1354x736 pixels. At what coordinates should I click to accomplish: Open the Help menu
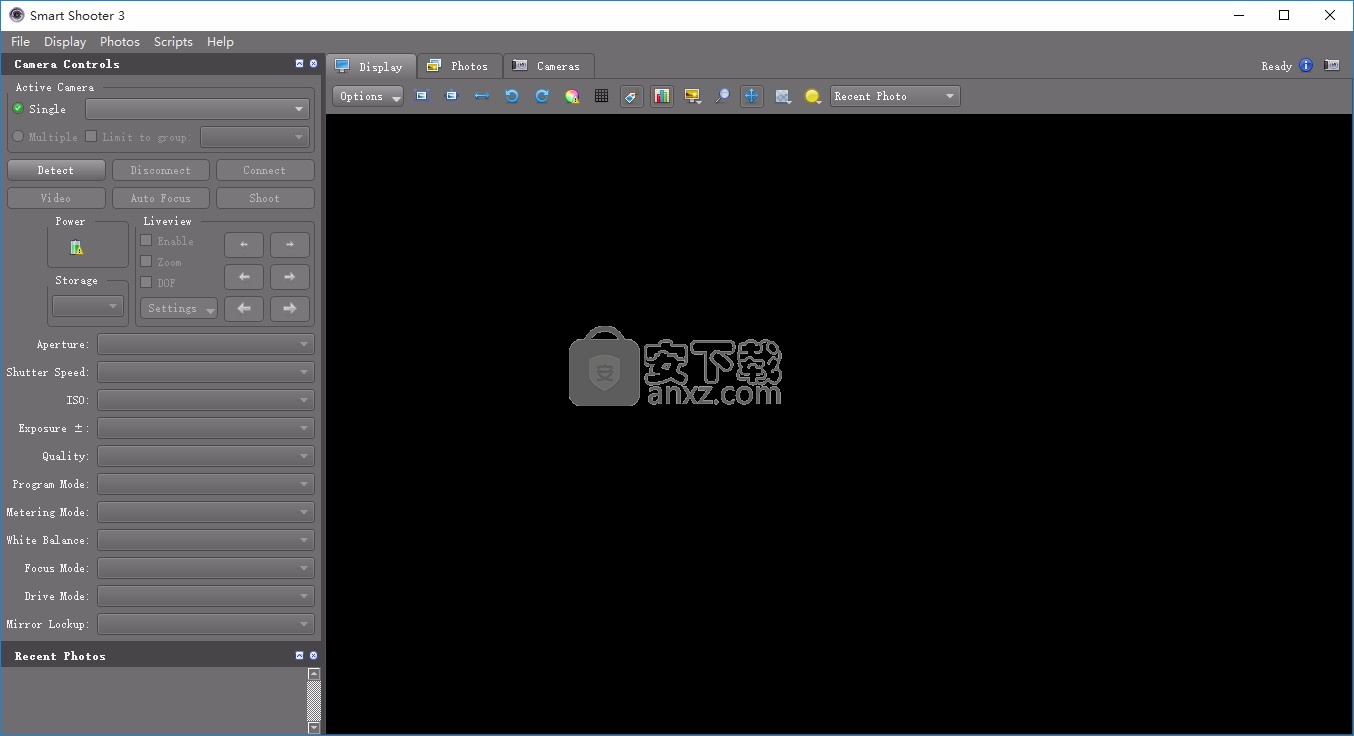pyautogui.click(x=220, y=42)
